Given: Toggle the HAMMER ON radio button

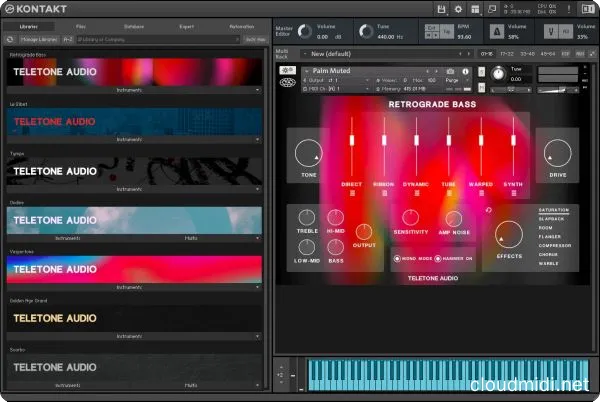Looking at the screenshot, I should pyautogui.click(x=438, y=259).
